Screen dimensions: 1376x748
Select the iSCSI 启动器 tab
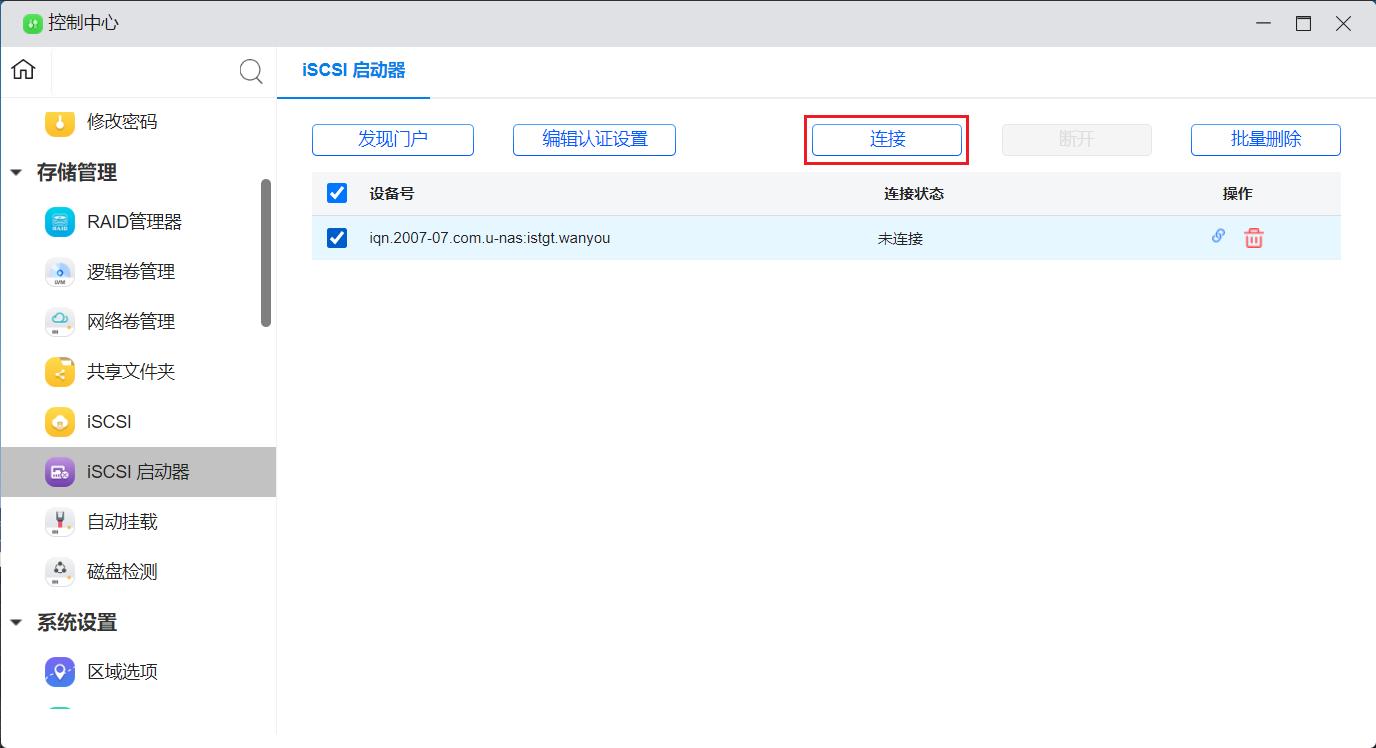(x=353, y=71)
